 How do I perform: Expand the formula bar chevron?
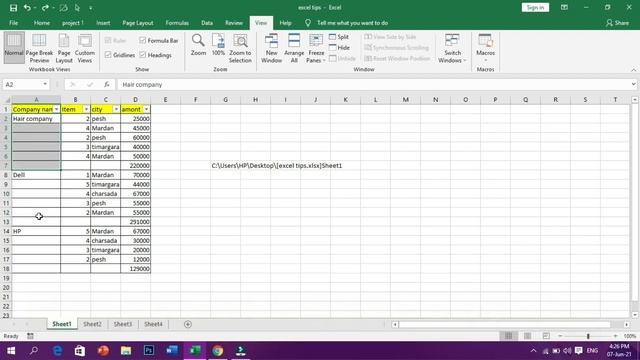click(633, 84)
